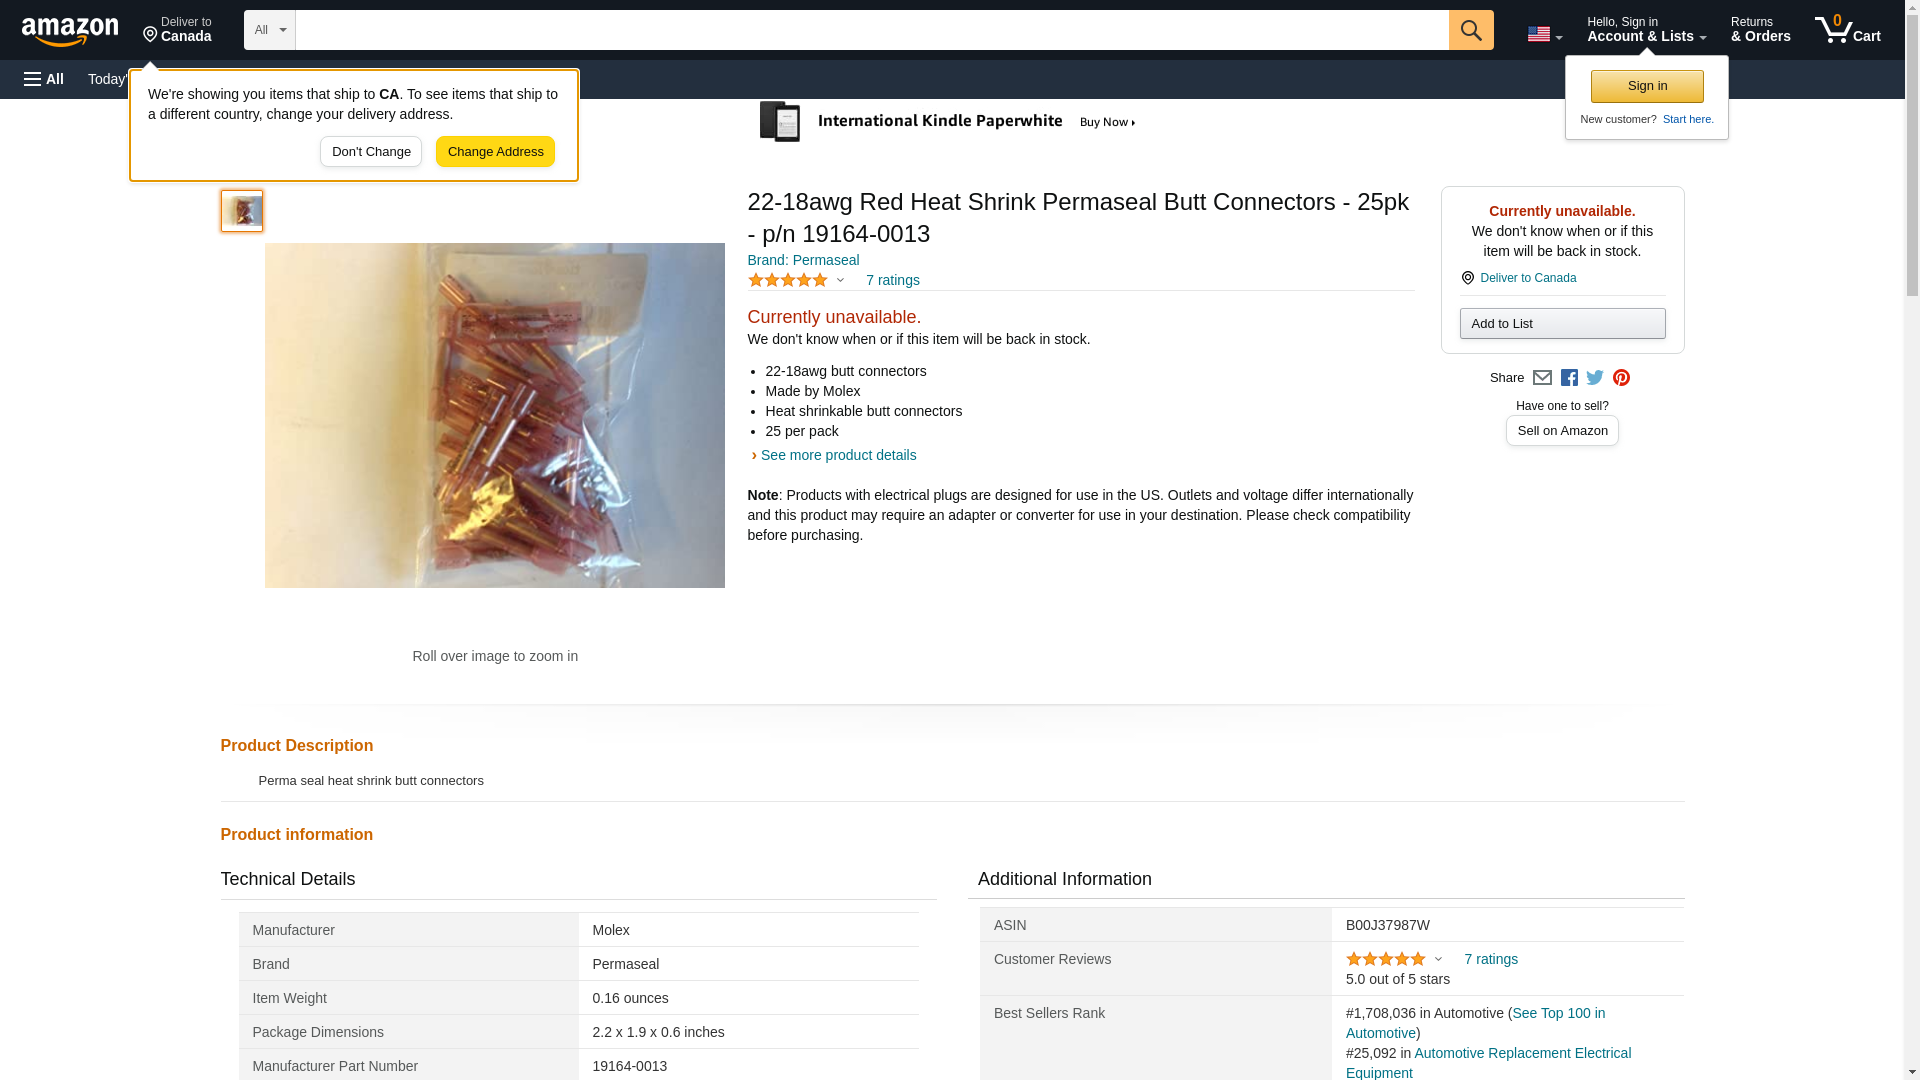The image size is (1920, 1080).
Task: Click the Change Address button
Action: 495,152
